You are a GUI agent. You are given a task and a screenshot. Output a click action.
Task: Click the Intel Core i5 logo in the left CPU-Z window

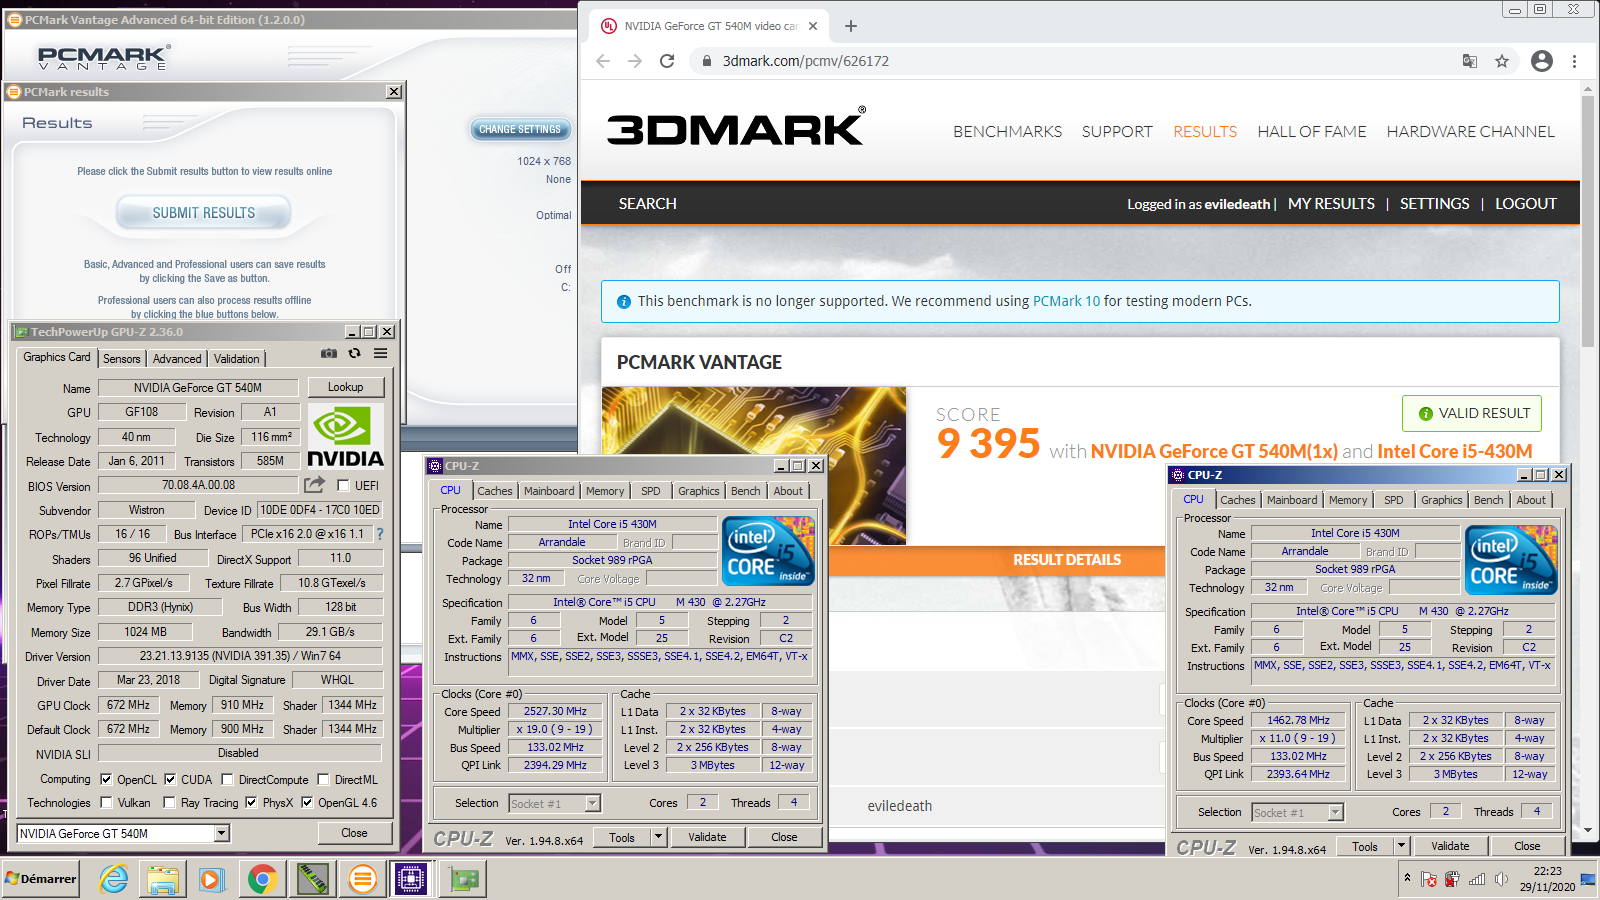click(768, 551)
